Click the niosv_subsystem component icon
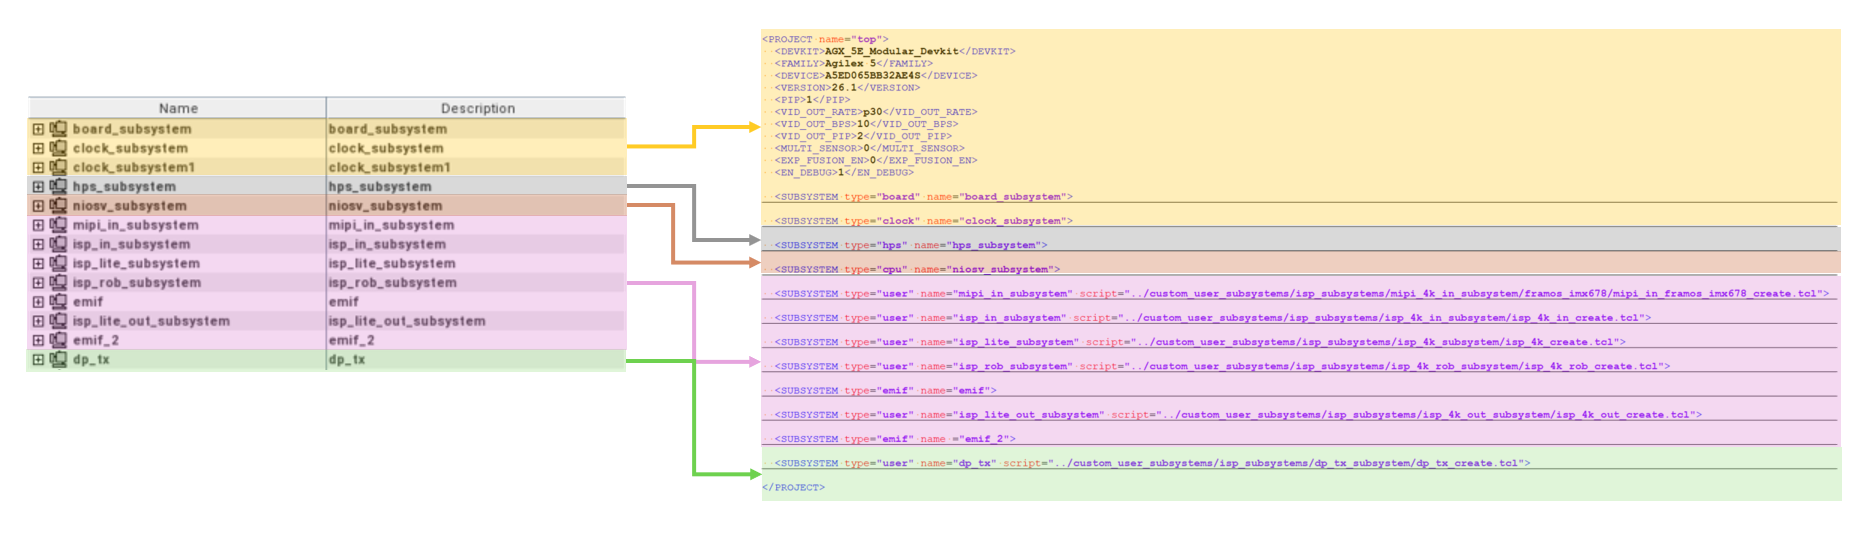Screen dimensions: 1867x540 click(x=58, y=206)
